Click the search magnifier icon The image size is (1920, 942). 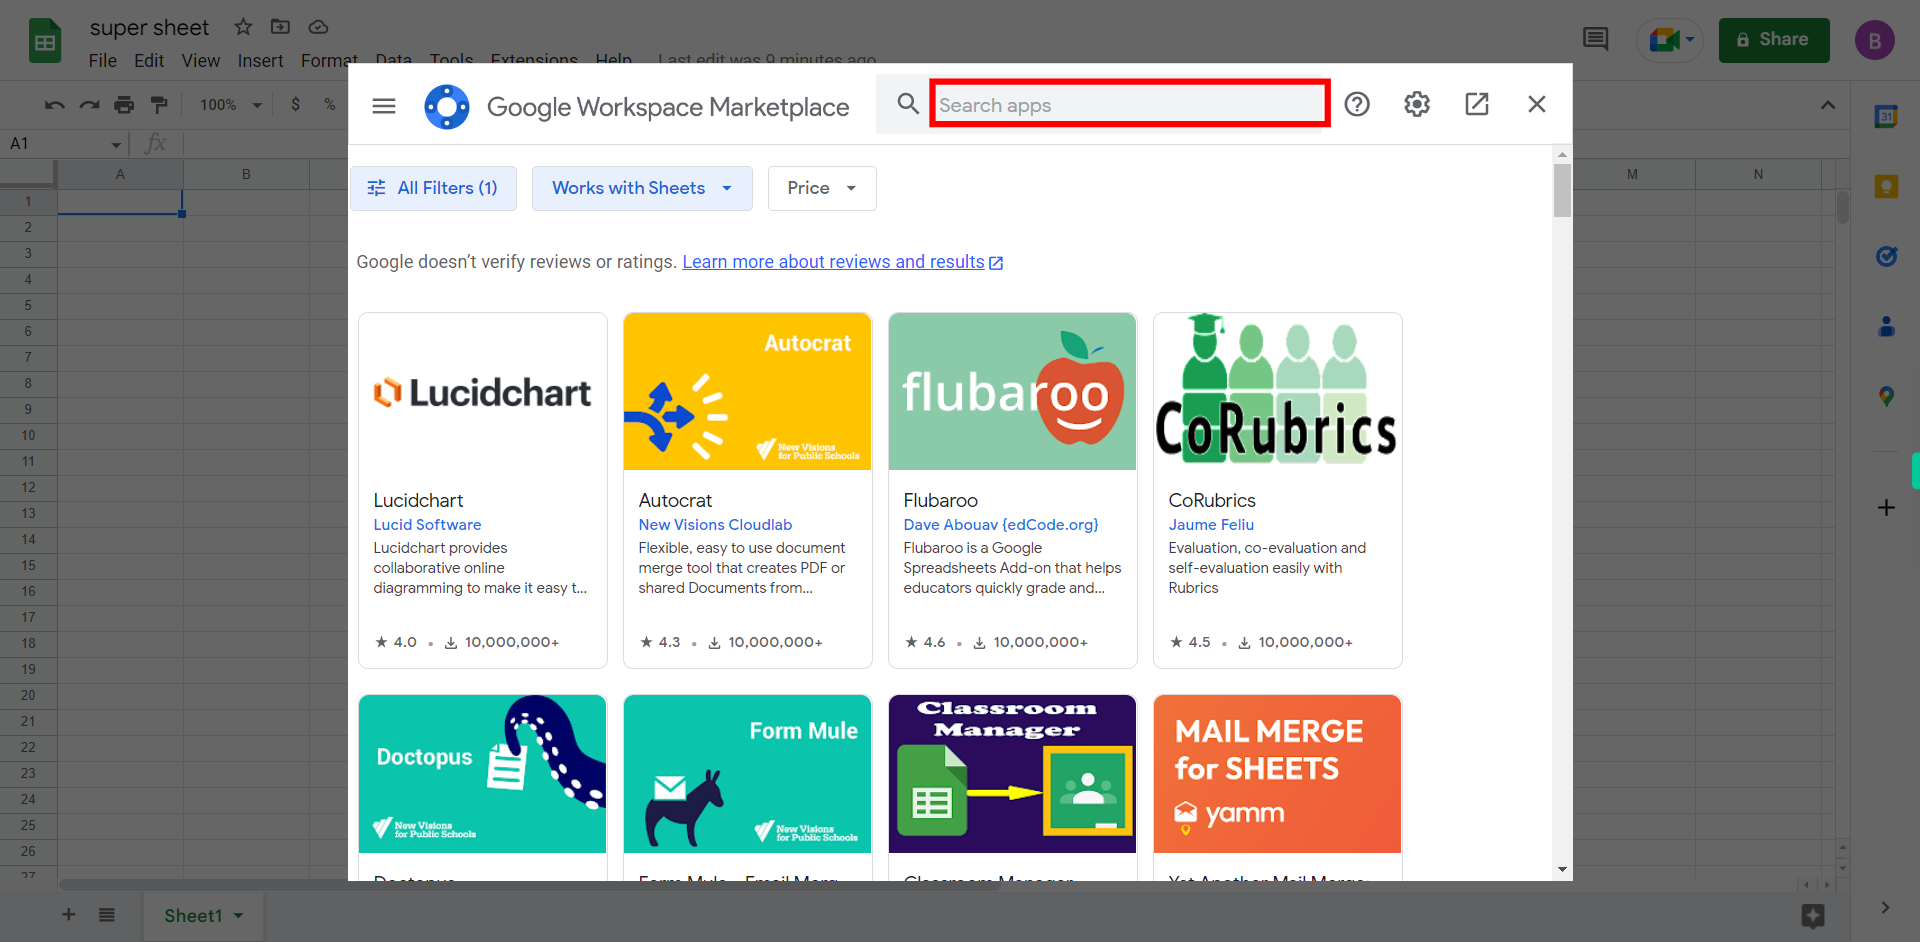[x=908, y=104]
